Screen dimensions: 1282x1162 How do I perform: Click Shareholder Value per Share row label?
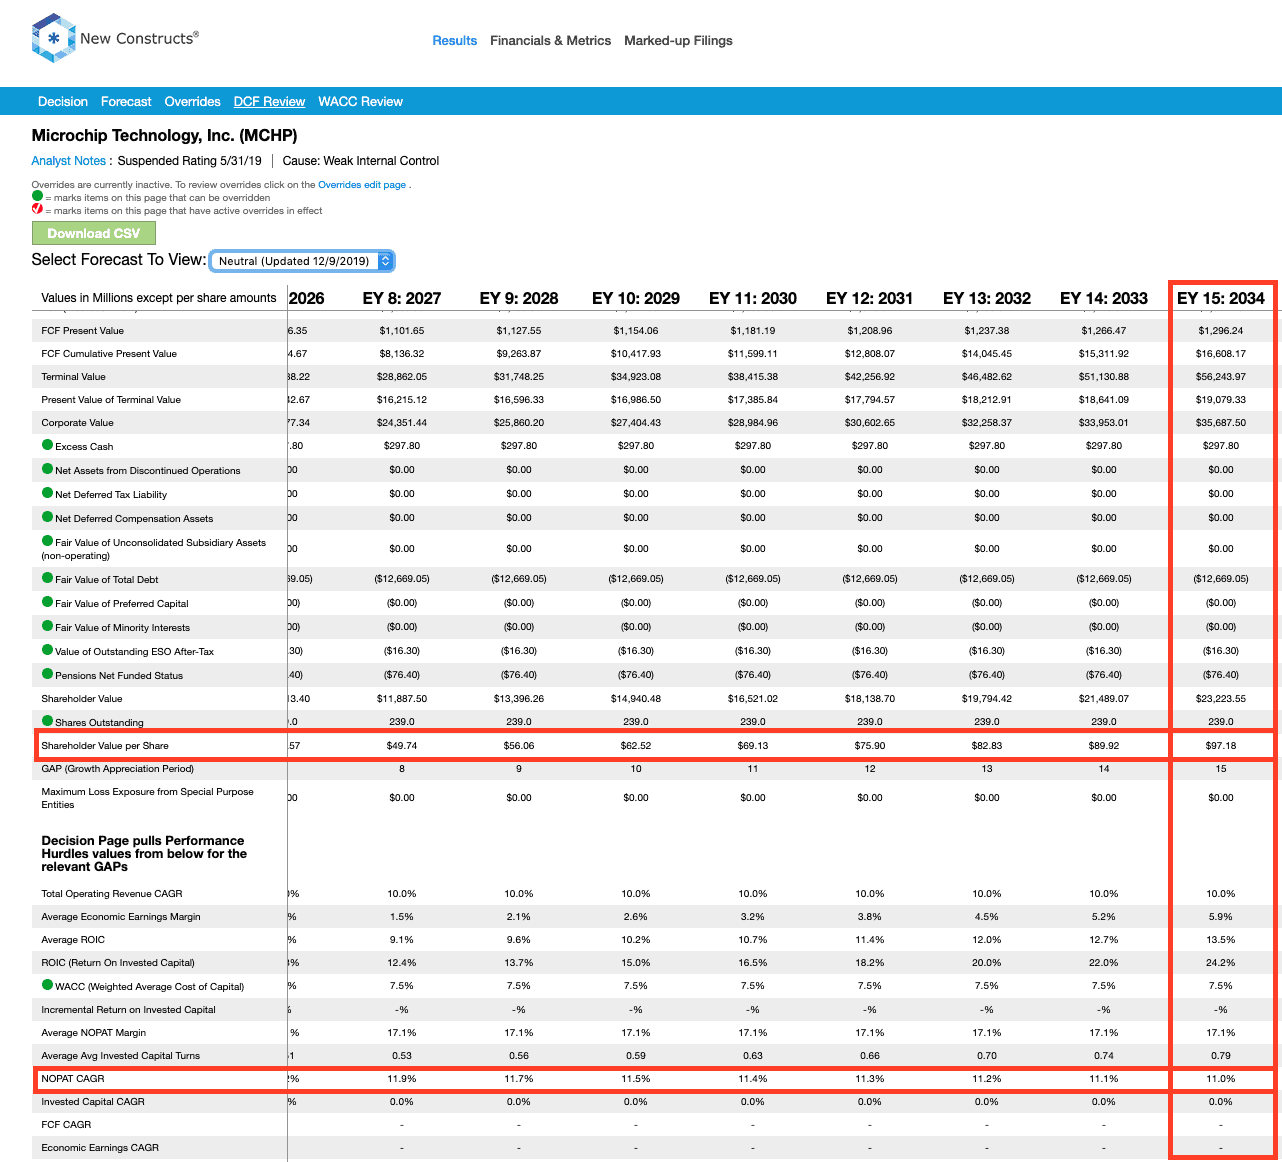pos(105,746)
